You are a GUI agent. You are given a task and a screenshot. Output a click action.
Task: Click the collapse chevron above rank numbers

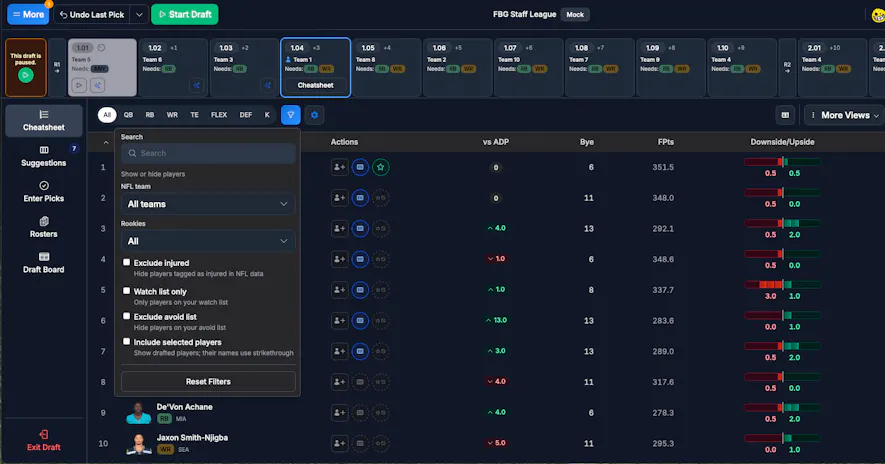pos(106,142)
